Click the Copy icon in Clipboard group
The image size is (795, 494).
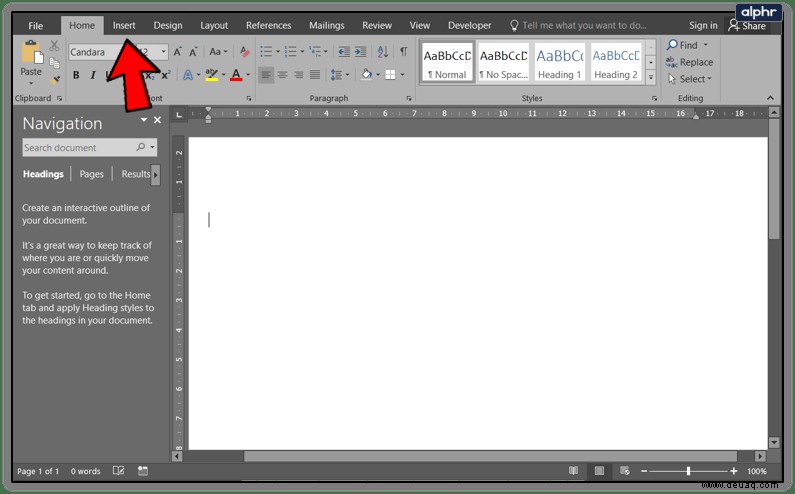point(54,63)
